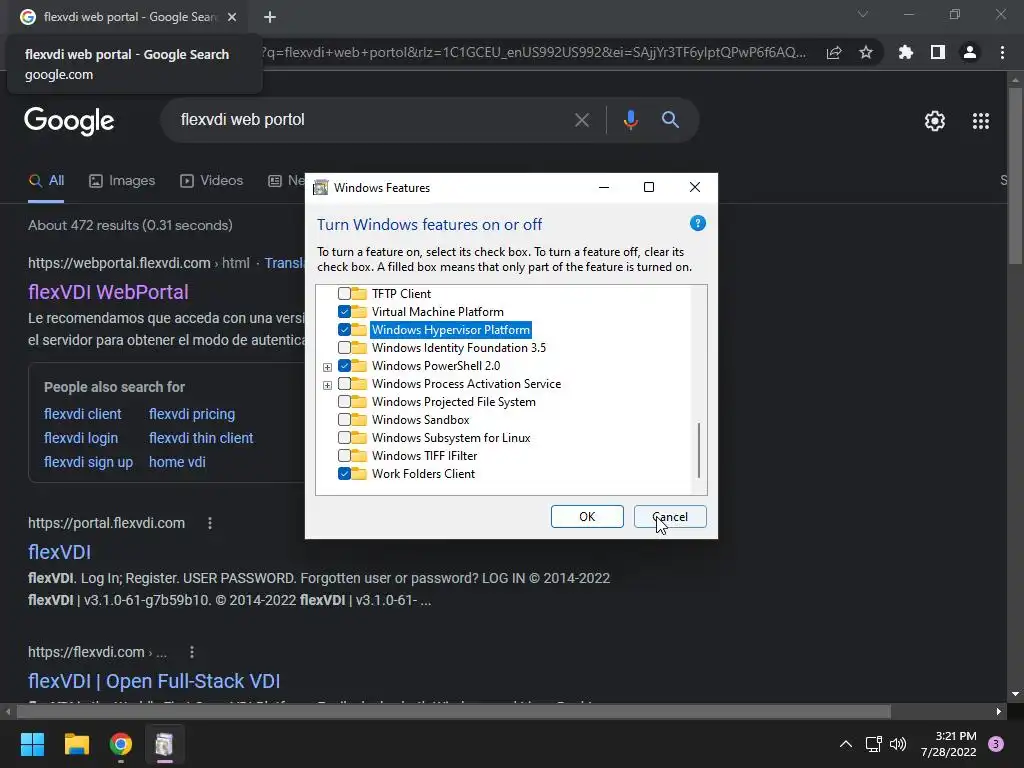Search for flexvdi sign up suggestion
This screenshot has width=1024, height=768.
pyautogui.click(x=88, y=462)
